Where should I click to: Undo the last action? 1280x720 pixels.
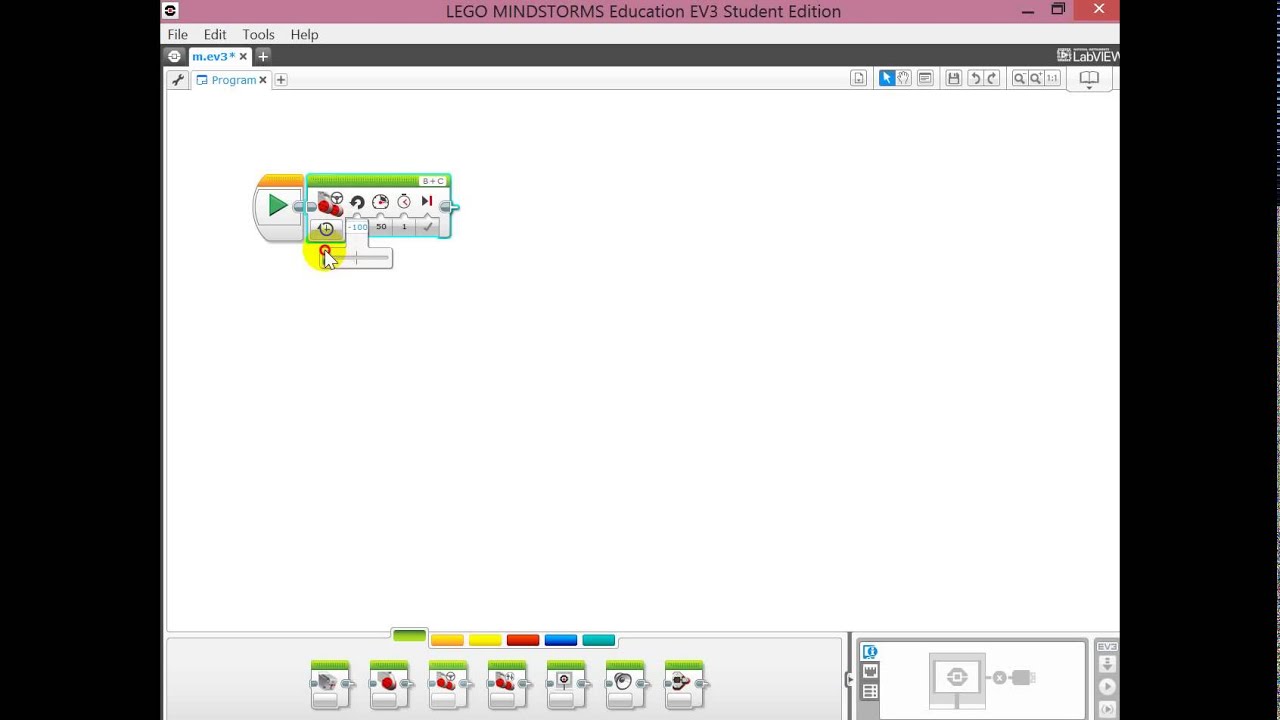tap(974, 78)
